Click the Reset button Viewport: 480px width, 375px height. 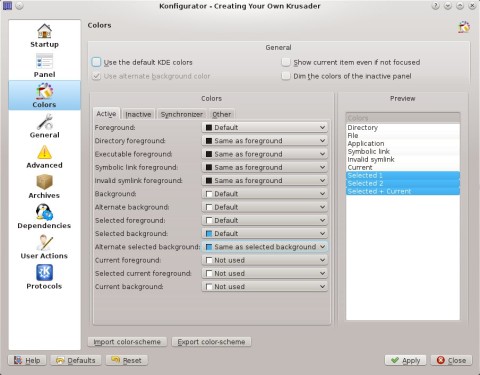[x=126, y=360]
